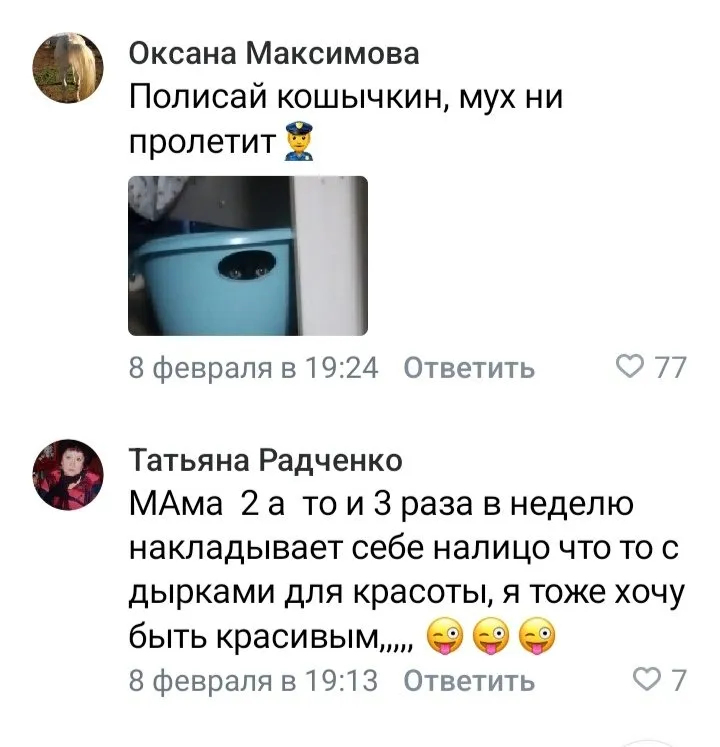
Task: Reply to Татьяна Радченко's comment
Action: coord(469,680)
